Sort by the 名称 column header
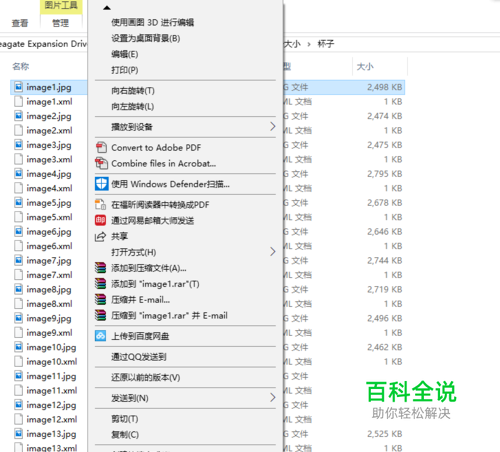The width and height of the screenshot is (500, 452). point(21,66)
